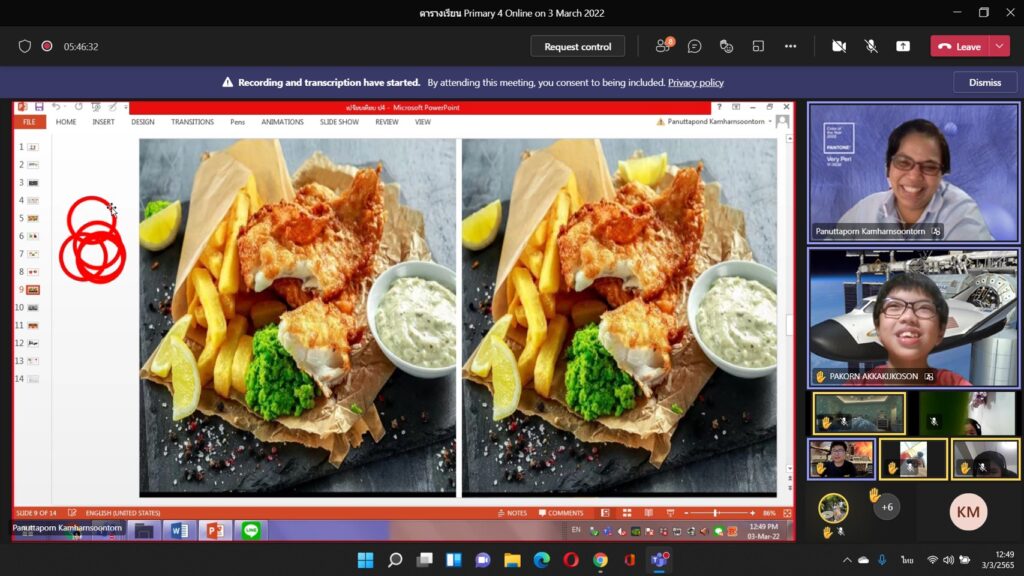The height and width of the screenshot is (576, 1024).
Task: Open the meeting chat
Action: tap(695, 46)
